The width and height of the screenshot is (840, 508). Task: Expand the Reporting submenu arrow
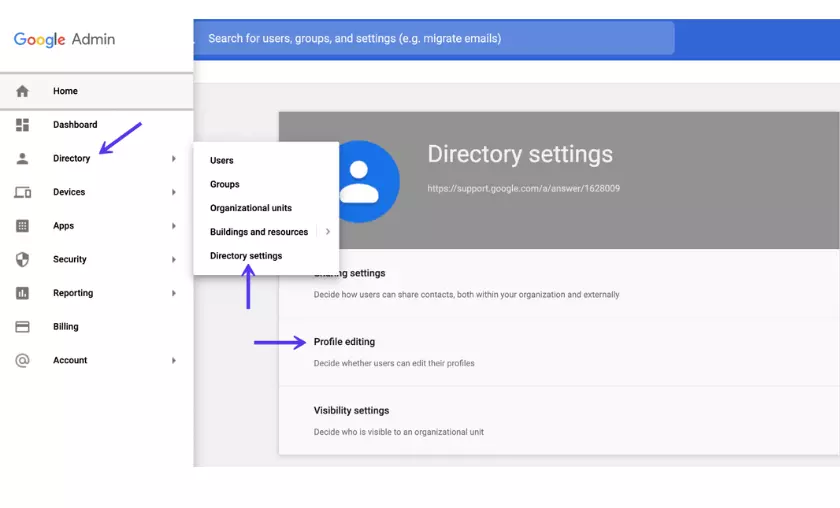coord(174,293)
